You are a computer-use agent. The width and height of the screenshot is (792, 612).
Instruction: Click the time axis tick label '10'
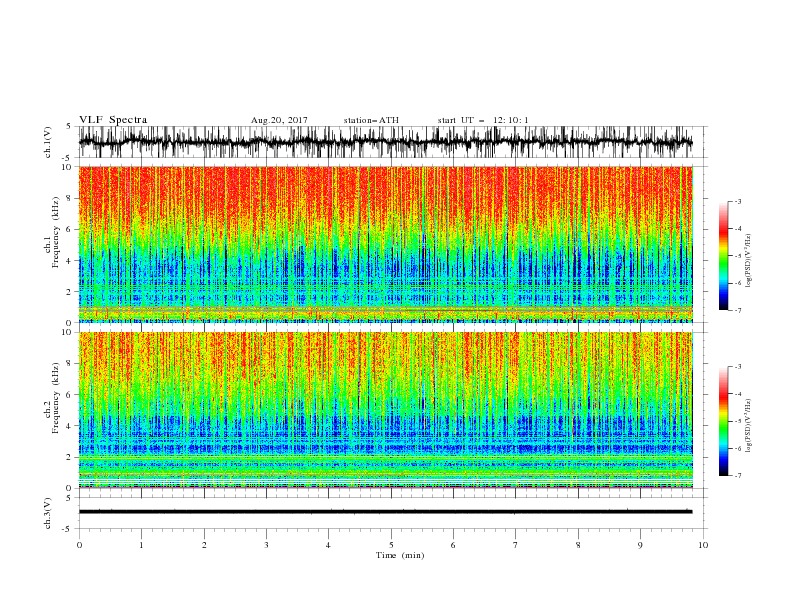click(703, 545)
